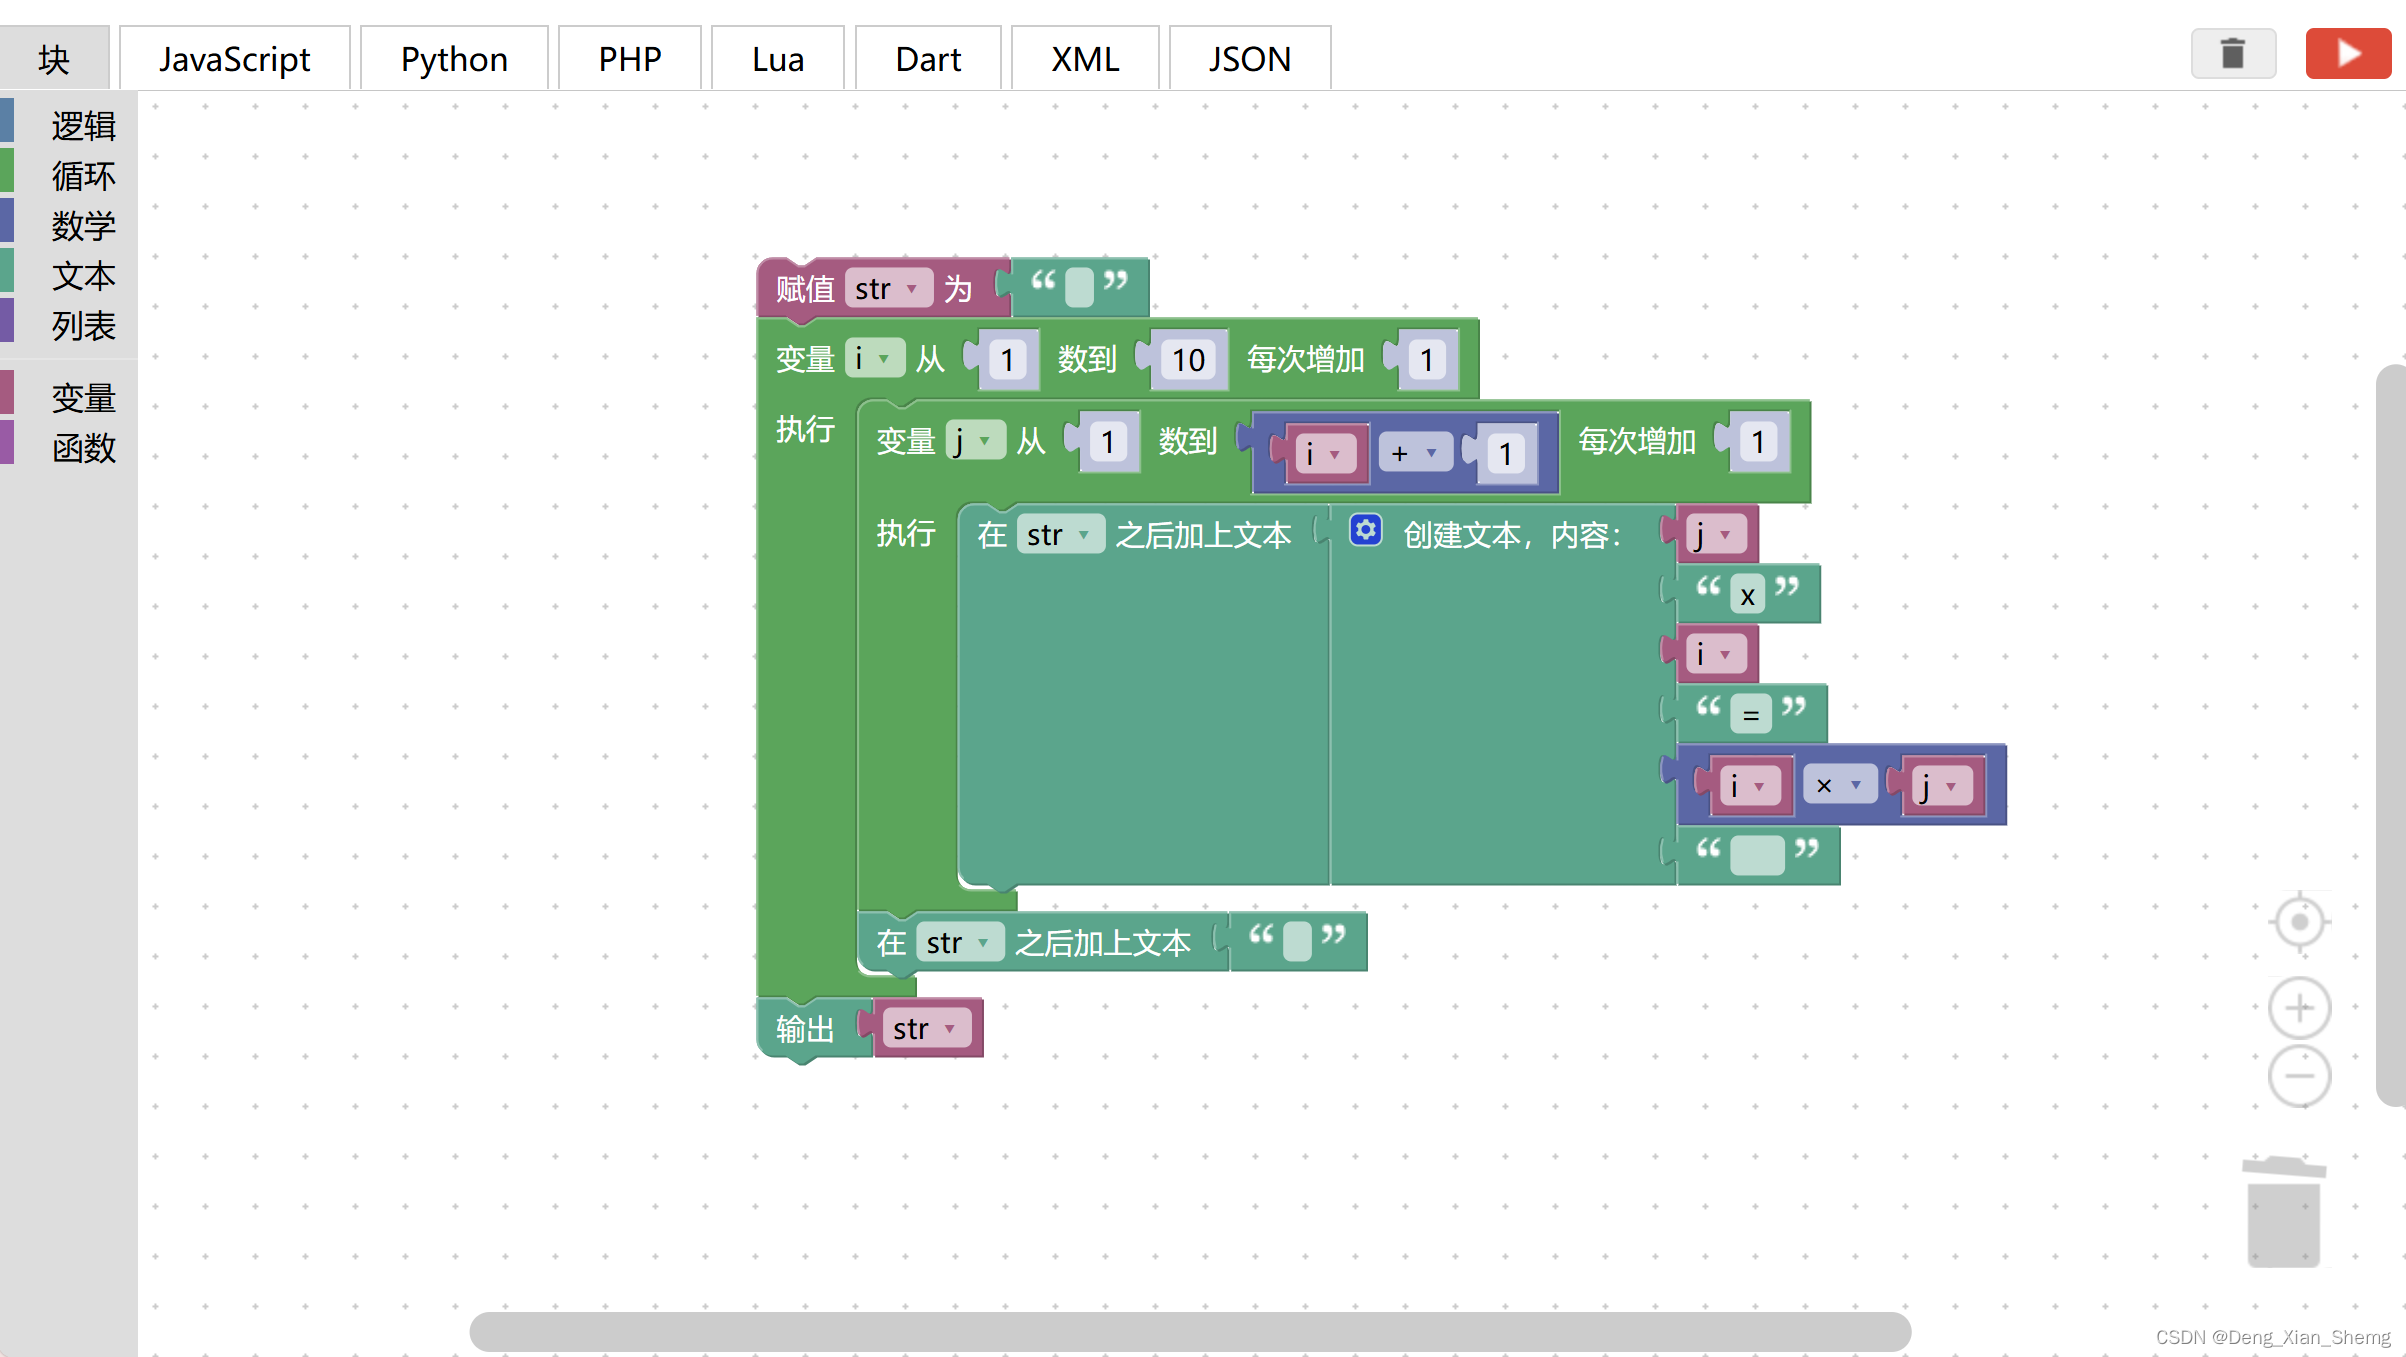Open the 函数 functions category
Screen dimensions: 2406x1357
tap(69, 447)
